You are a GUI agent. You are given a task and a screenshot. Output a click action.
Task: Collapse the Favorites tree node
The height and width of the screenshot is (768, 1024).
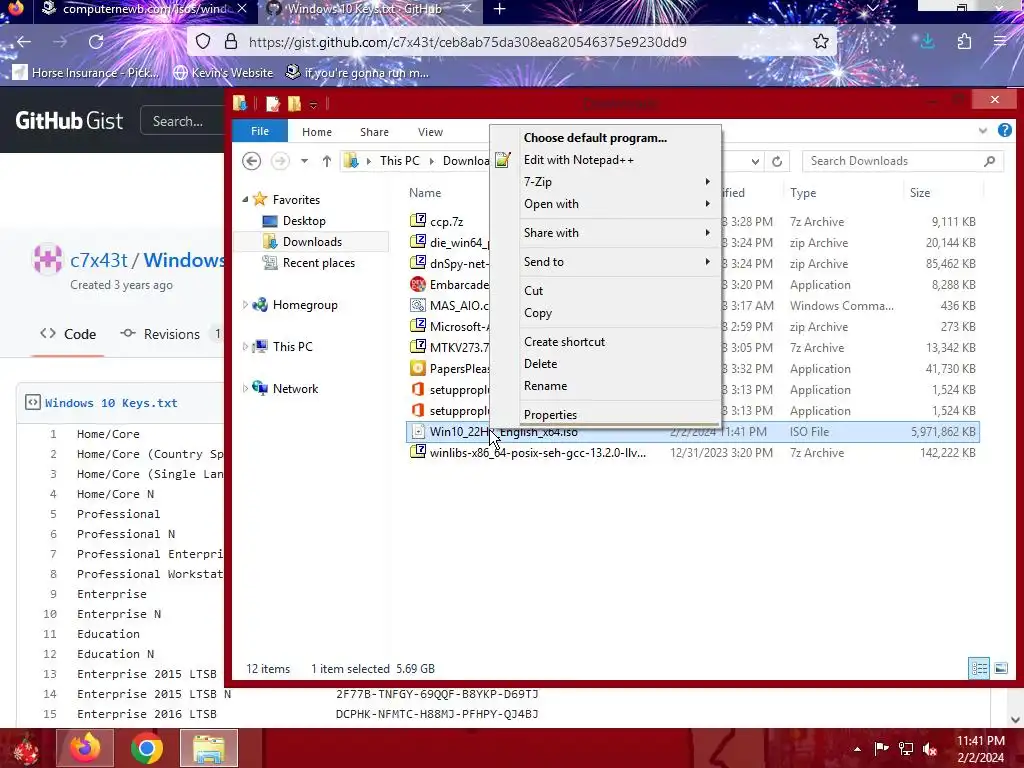[x=245, y=200]
